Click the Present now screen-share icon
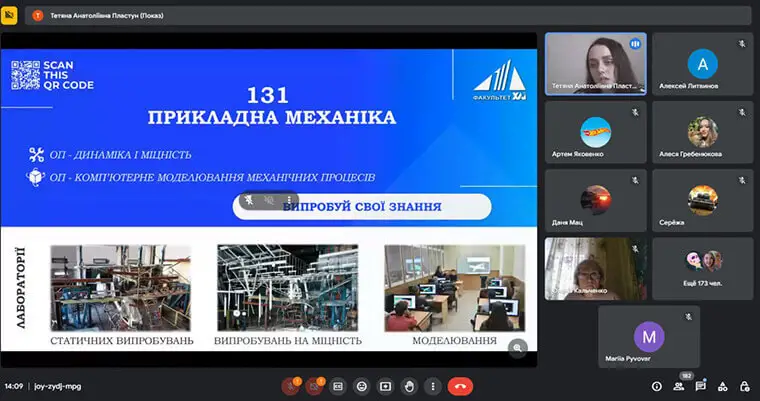 pyautogui.click(x=385, y=386)
